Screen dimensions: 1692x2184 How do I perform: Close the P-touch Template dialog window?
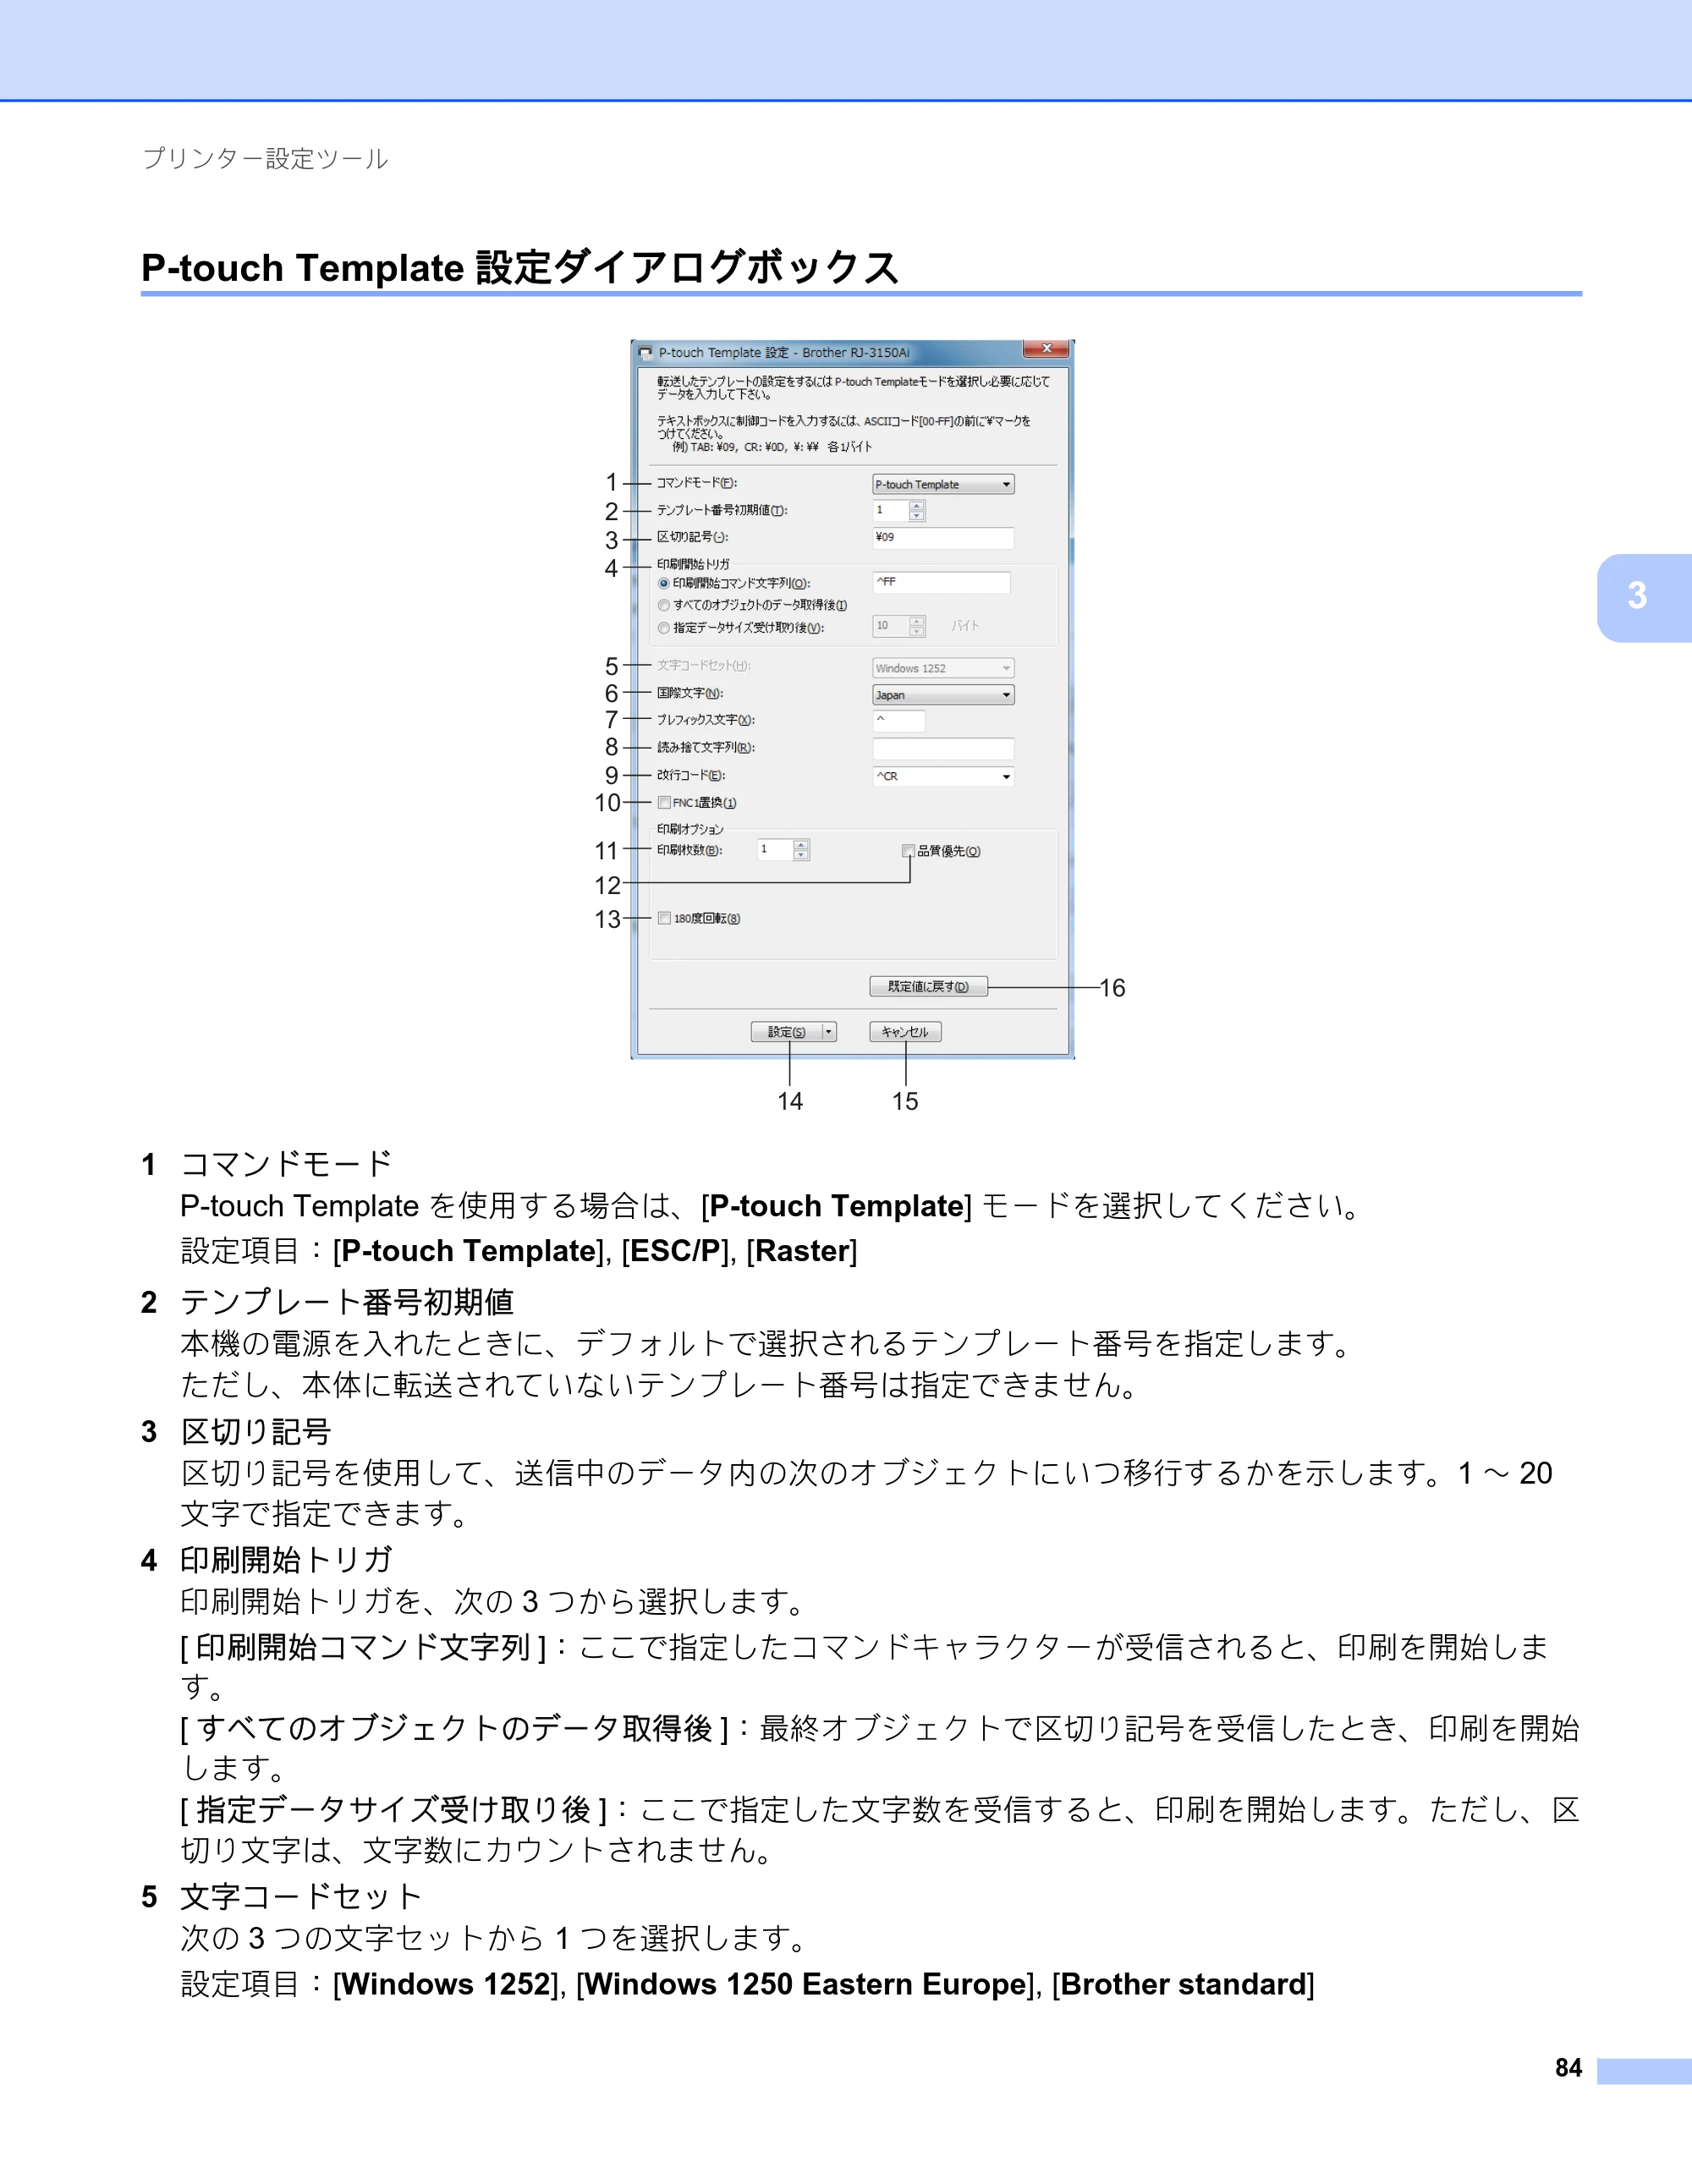(x=1046, y=348)
